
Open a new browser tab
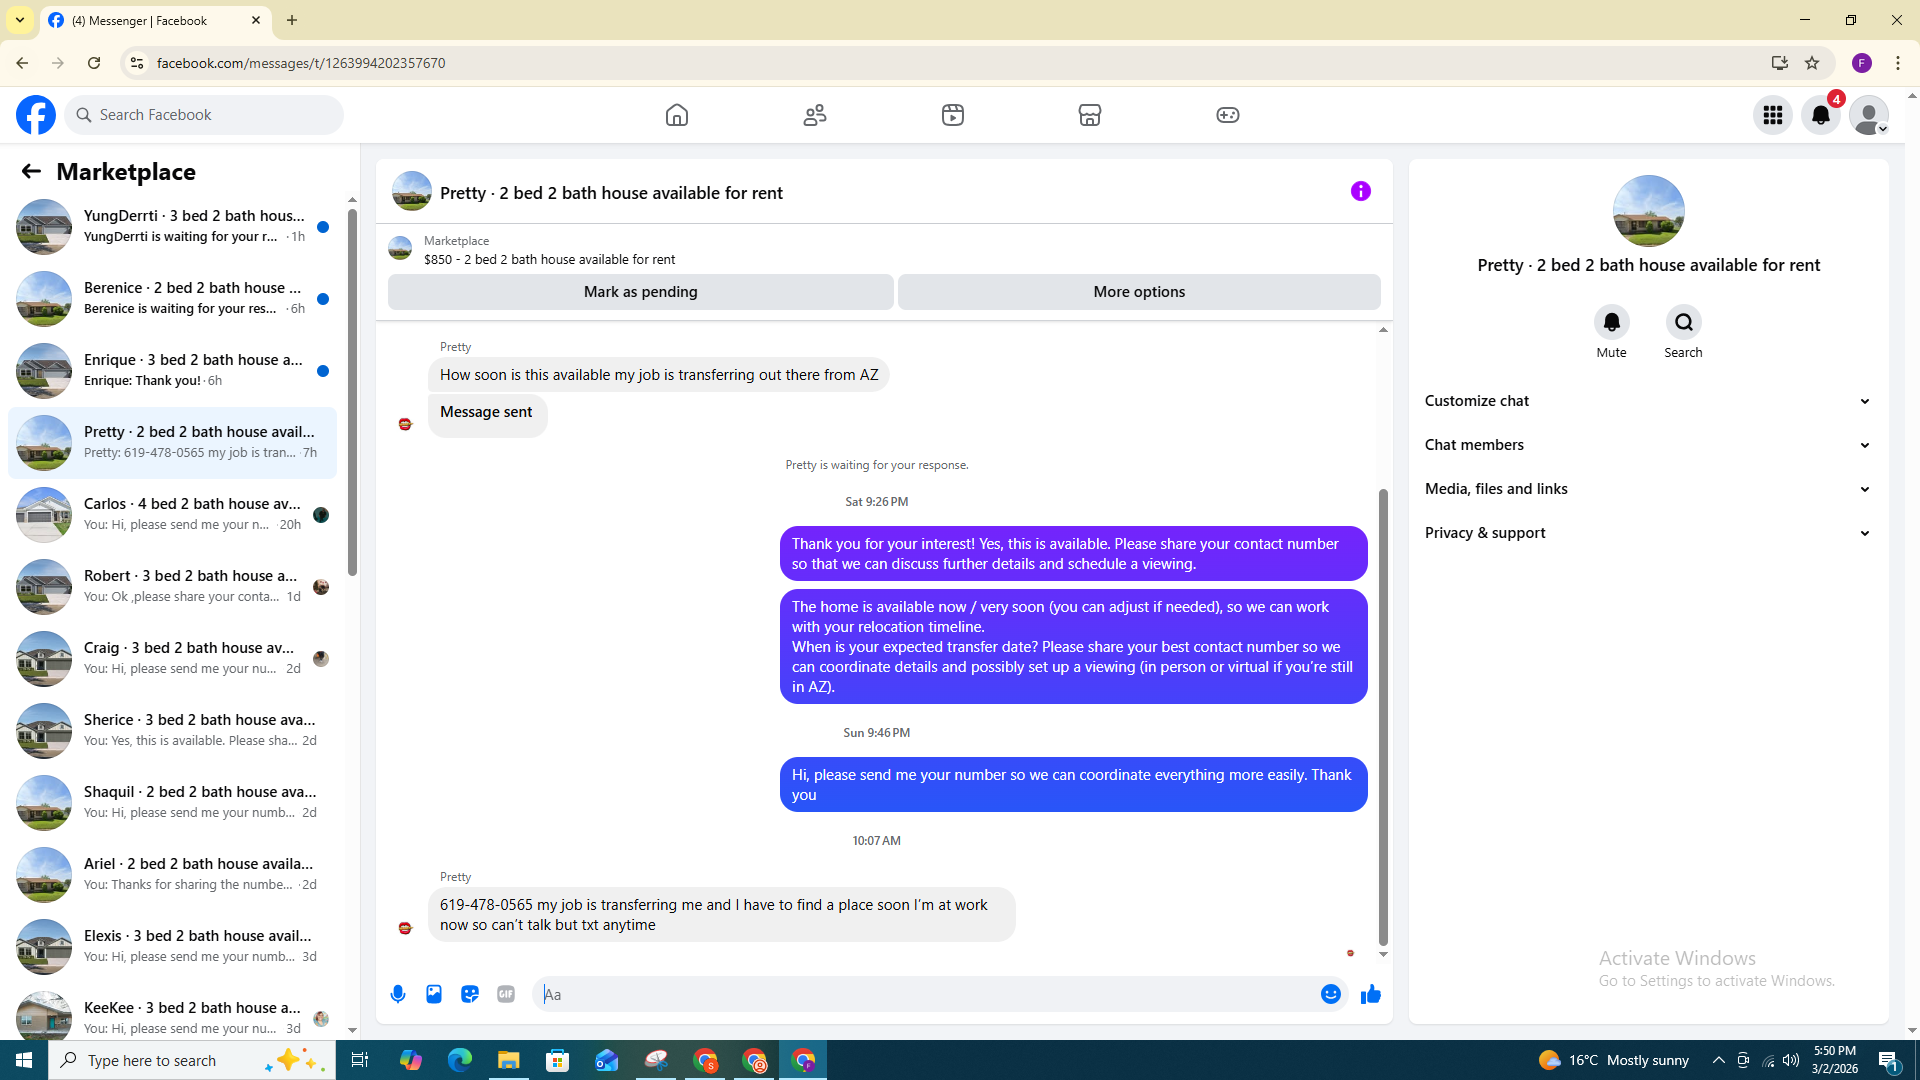(292, 20)
